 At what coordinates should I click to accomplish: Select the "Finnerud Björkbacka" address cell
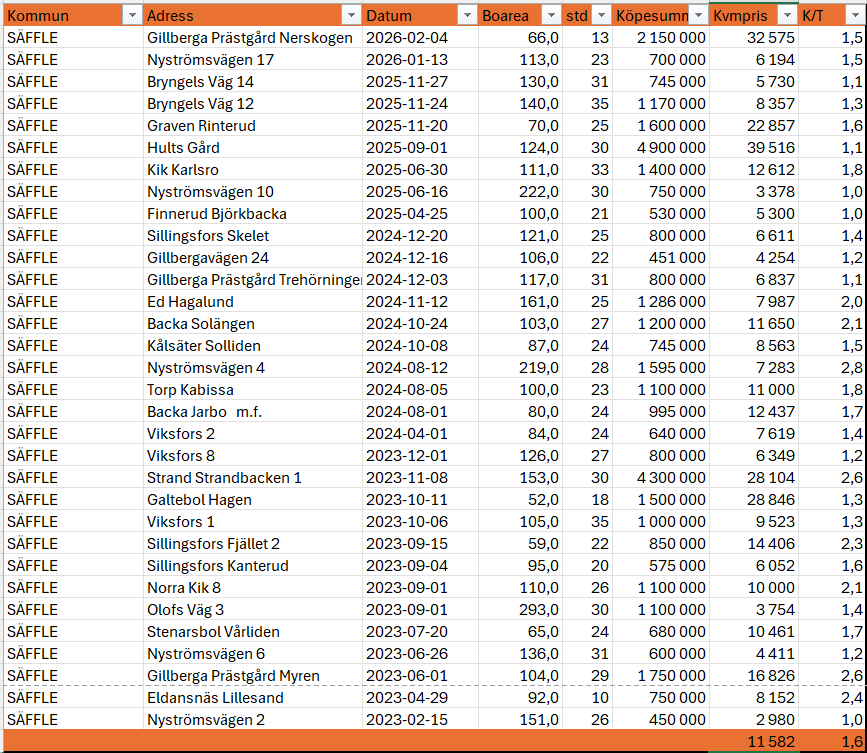pos(253,214)
